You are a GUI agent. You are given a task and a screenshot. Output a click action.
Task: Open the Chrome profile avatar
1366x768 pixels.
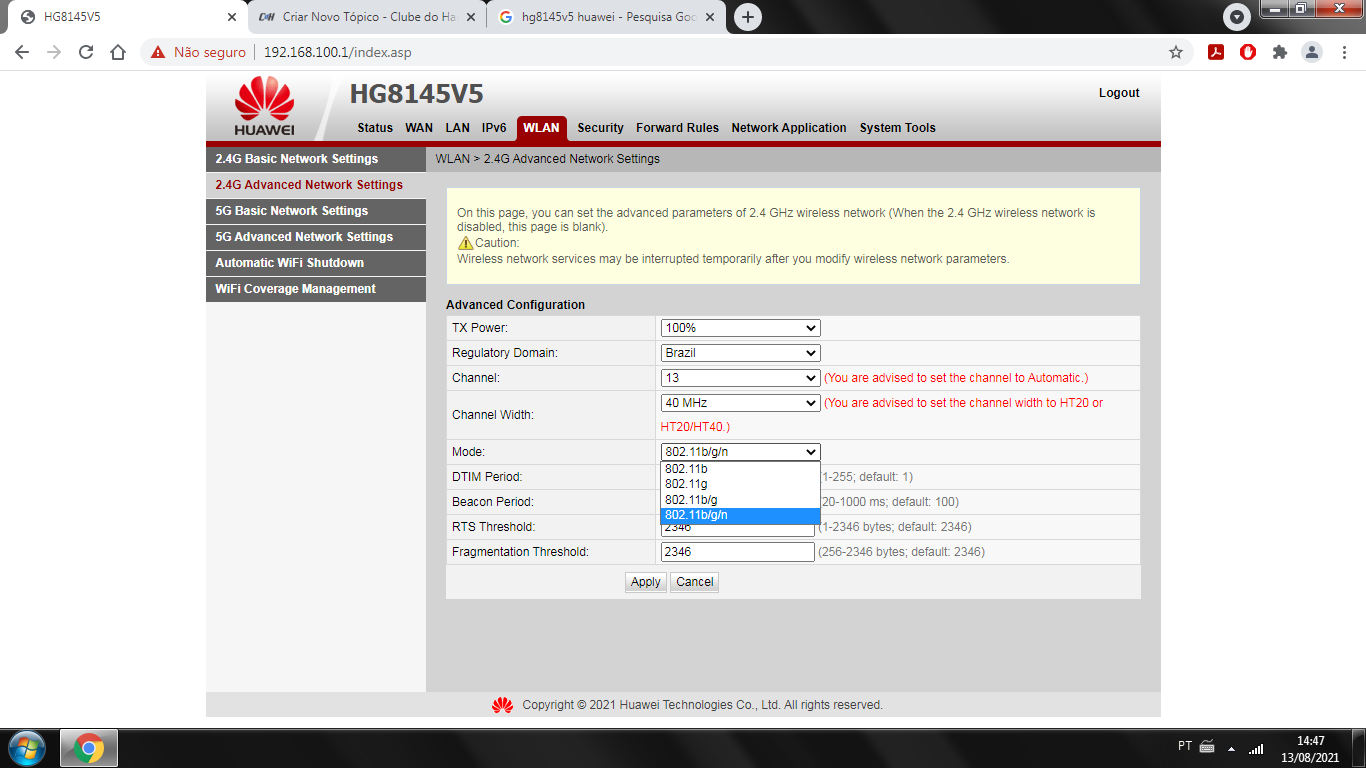[x=1312, y=52]
